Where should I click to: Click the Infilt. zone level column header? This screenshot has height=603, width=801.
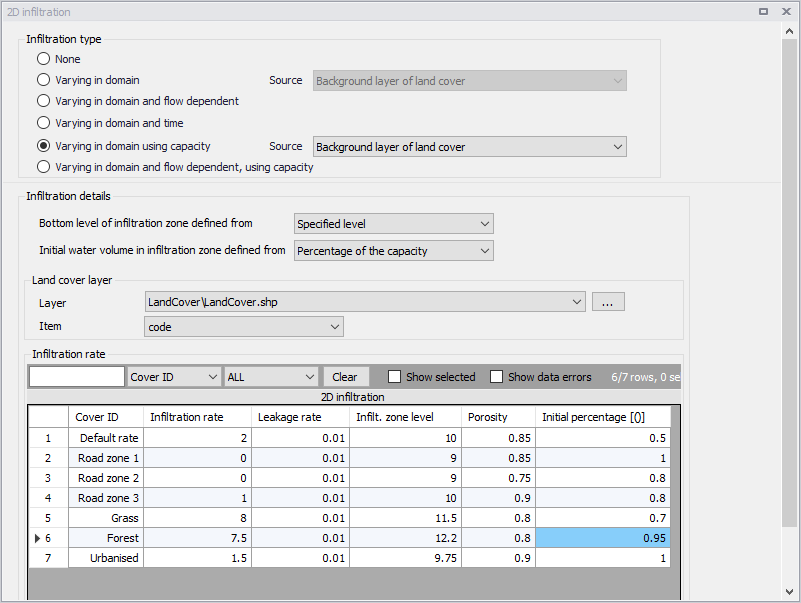406,417
